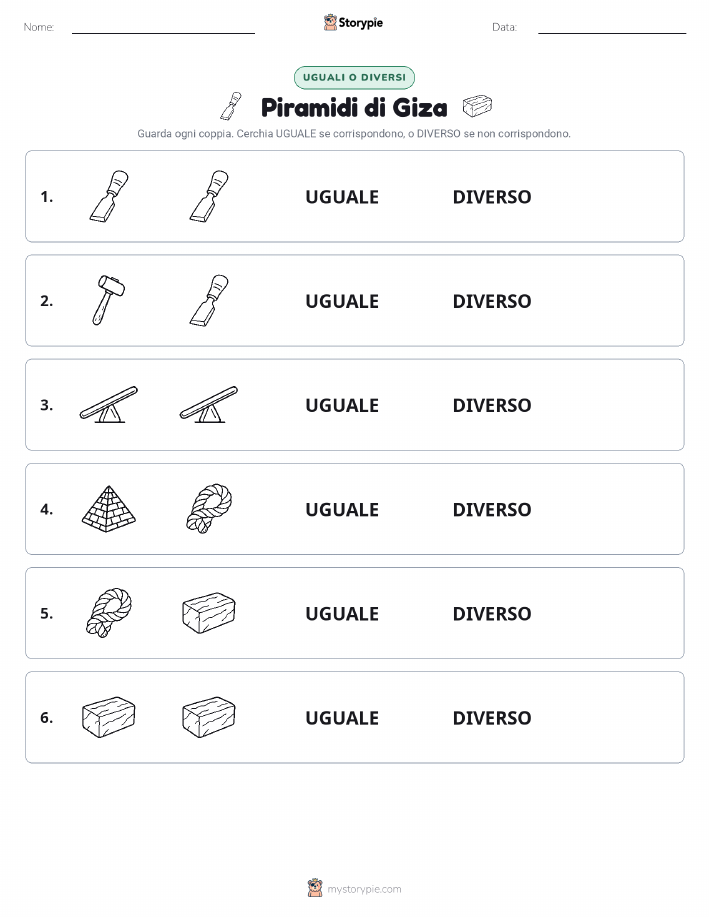
Task: Click the first stone block in row 6
Action: [x=109, y=717]
